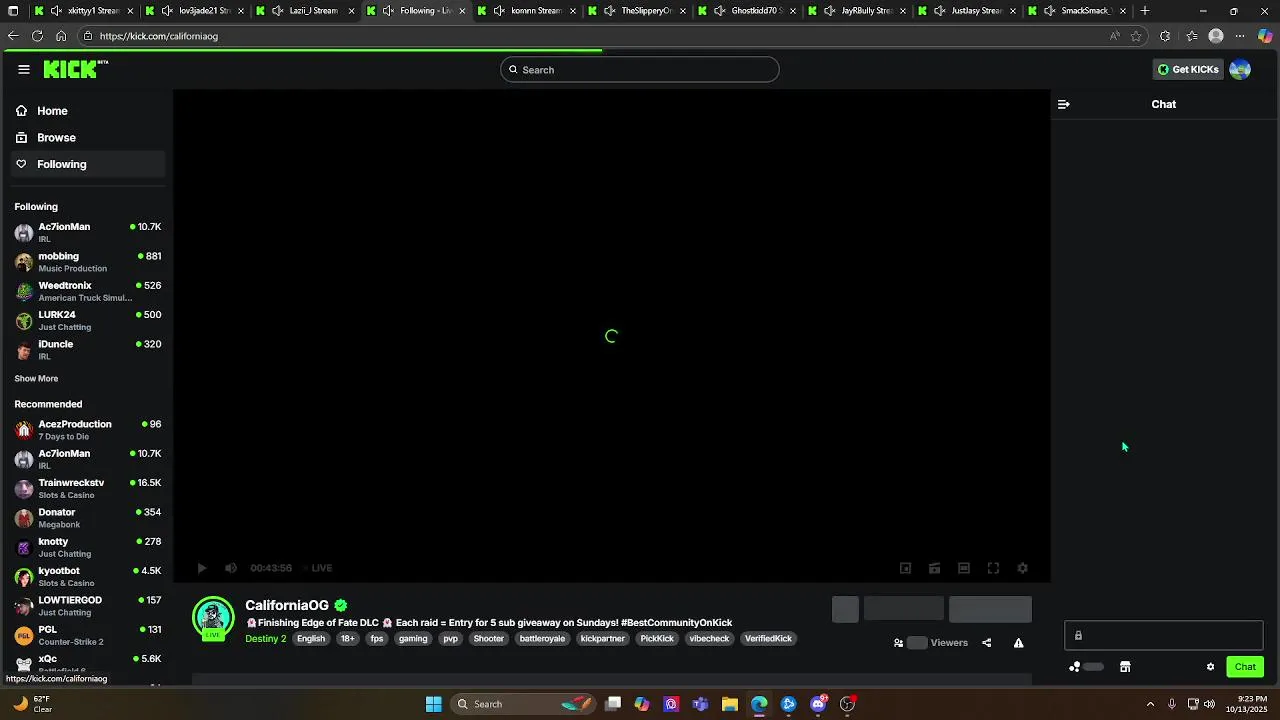The image size is (1280, 720).
Task: Show hidden system tray icons
Action: tap(1150, 704)
